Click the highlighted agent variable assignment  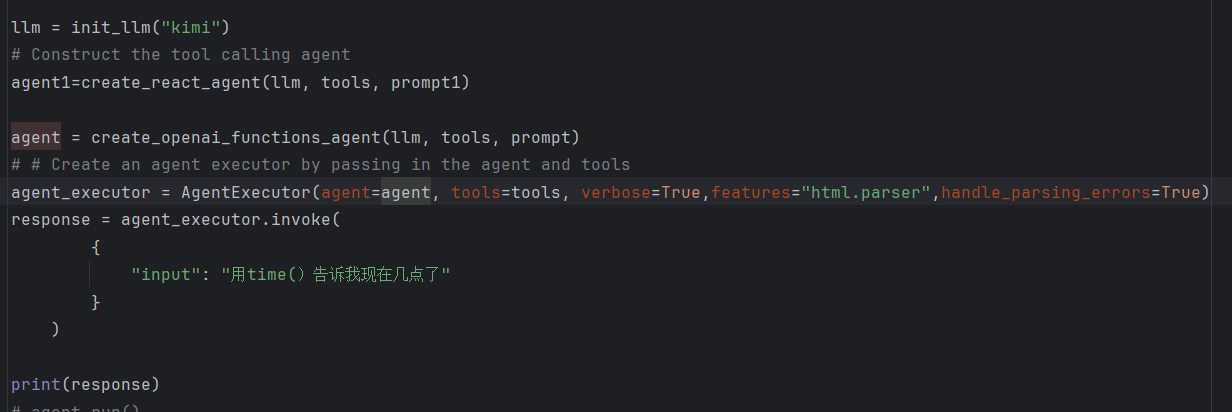point(36,137)
